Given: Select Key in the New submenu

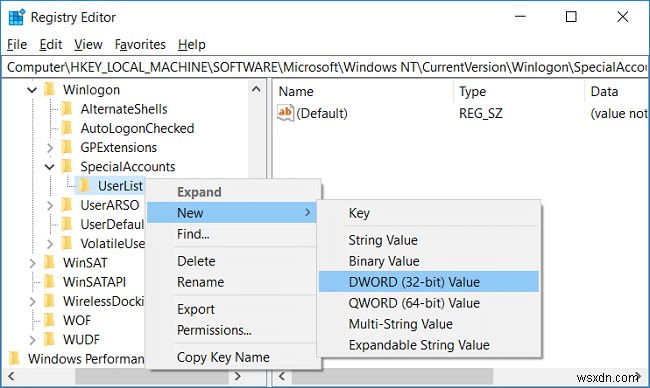Looking at the screenshot, I should click(429, 213).
